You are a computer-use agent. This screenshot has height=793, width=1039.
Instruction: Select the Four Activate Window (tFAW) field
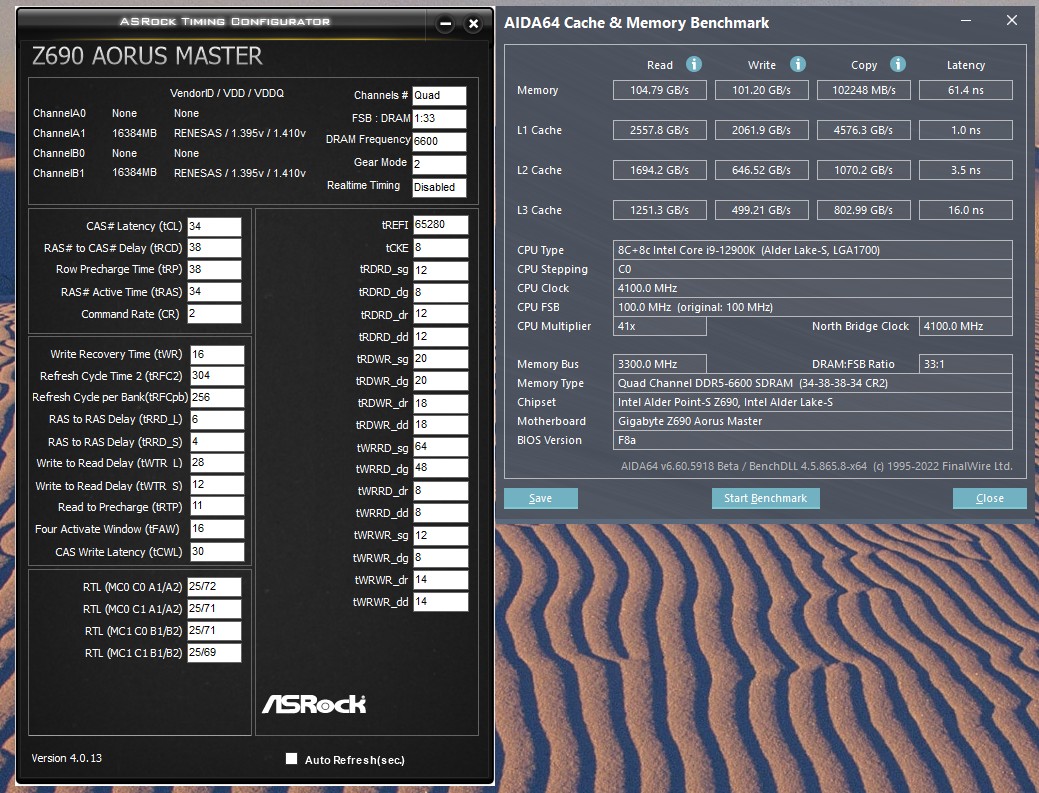217,529
